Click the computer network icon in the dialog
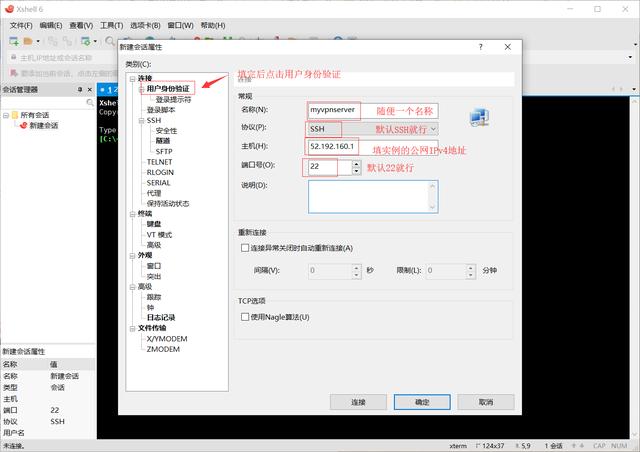 point(479,118)
